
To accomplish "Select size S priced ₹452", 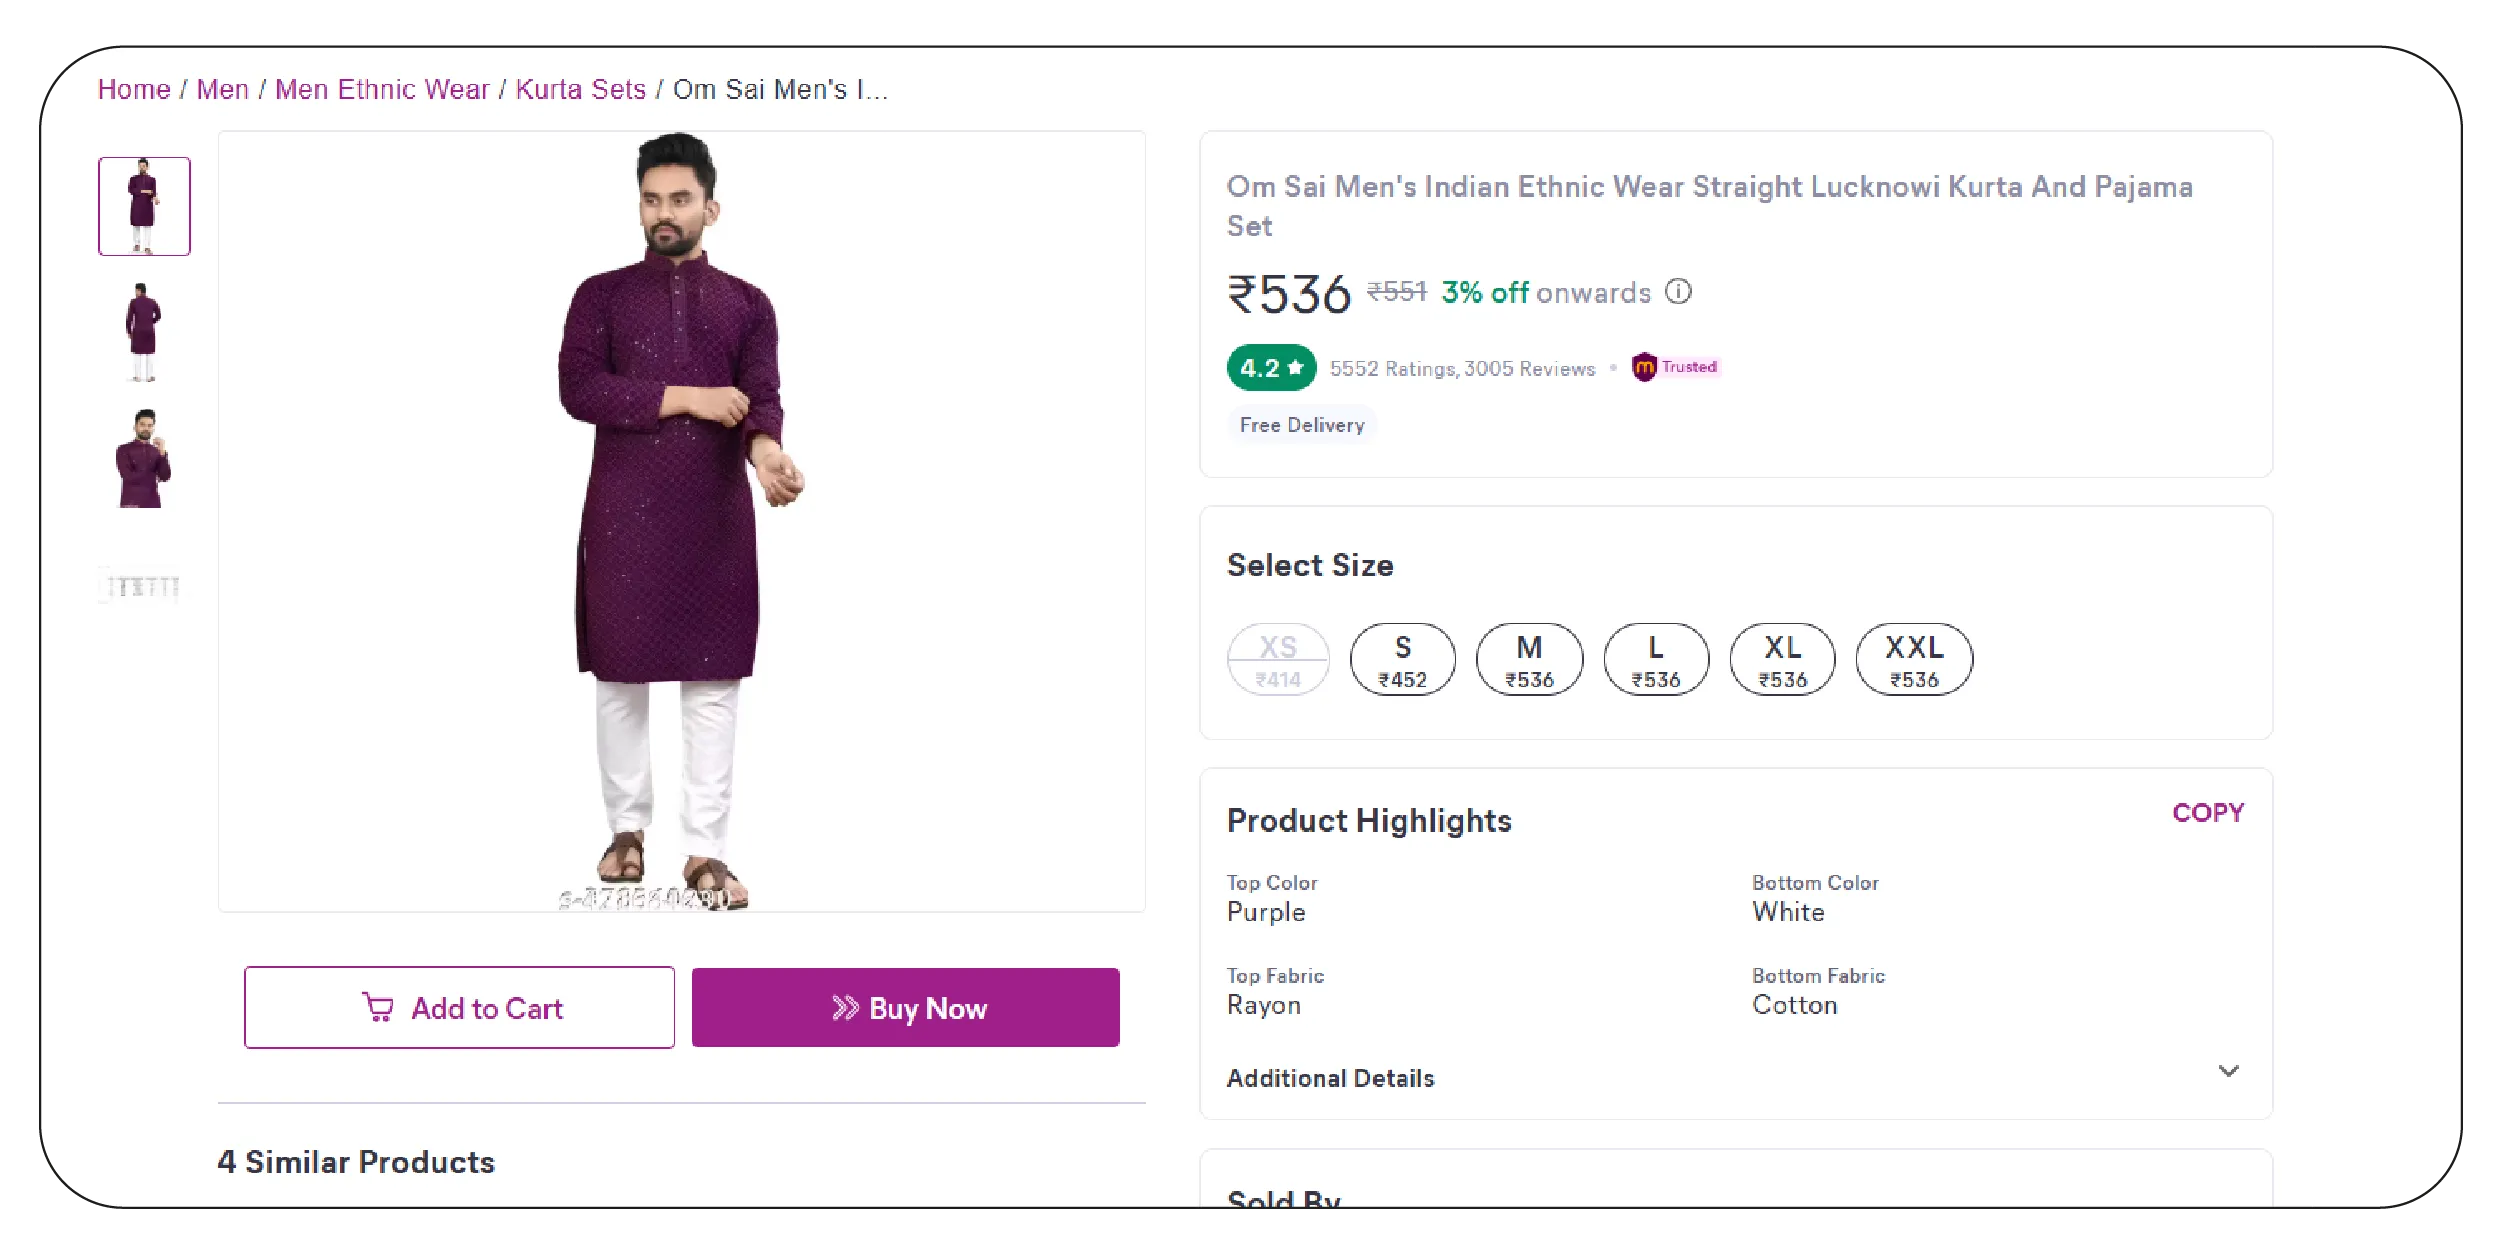I will click(1402, 660).
